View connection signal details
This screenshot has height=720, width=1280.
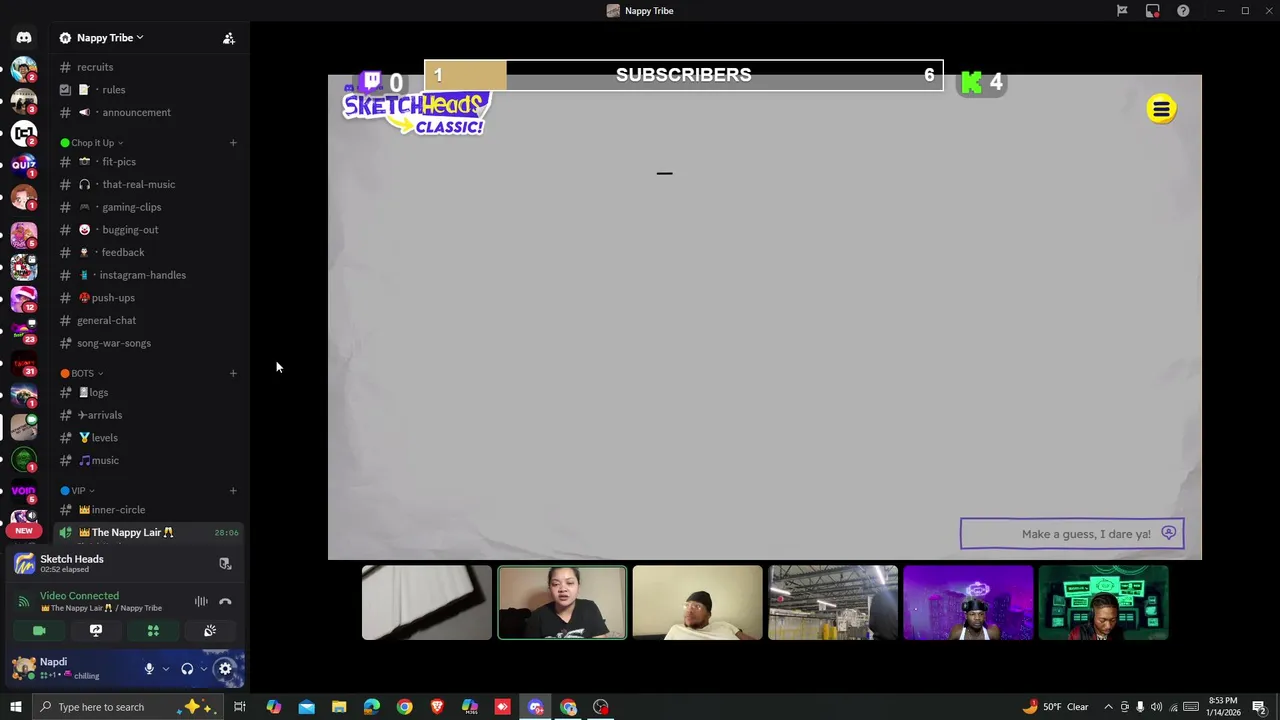tap(24, 602)
